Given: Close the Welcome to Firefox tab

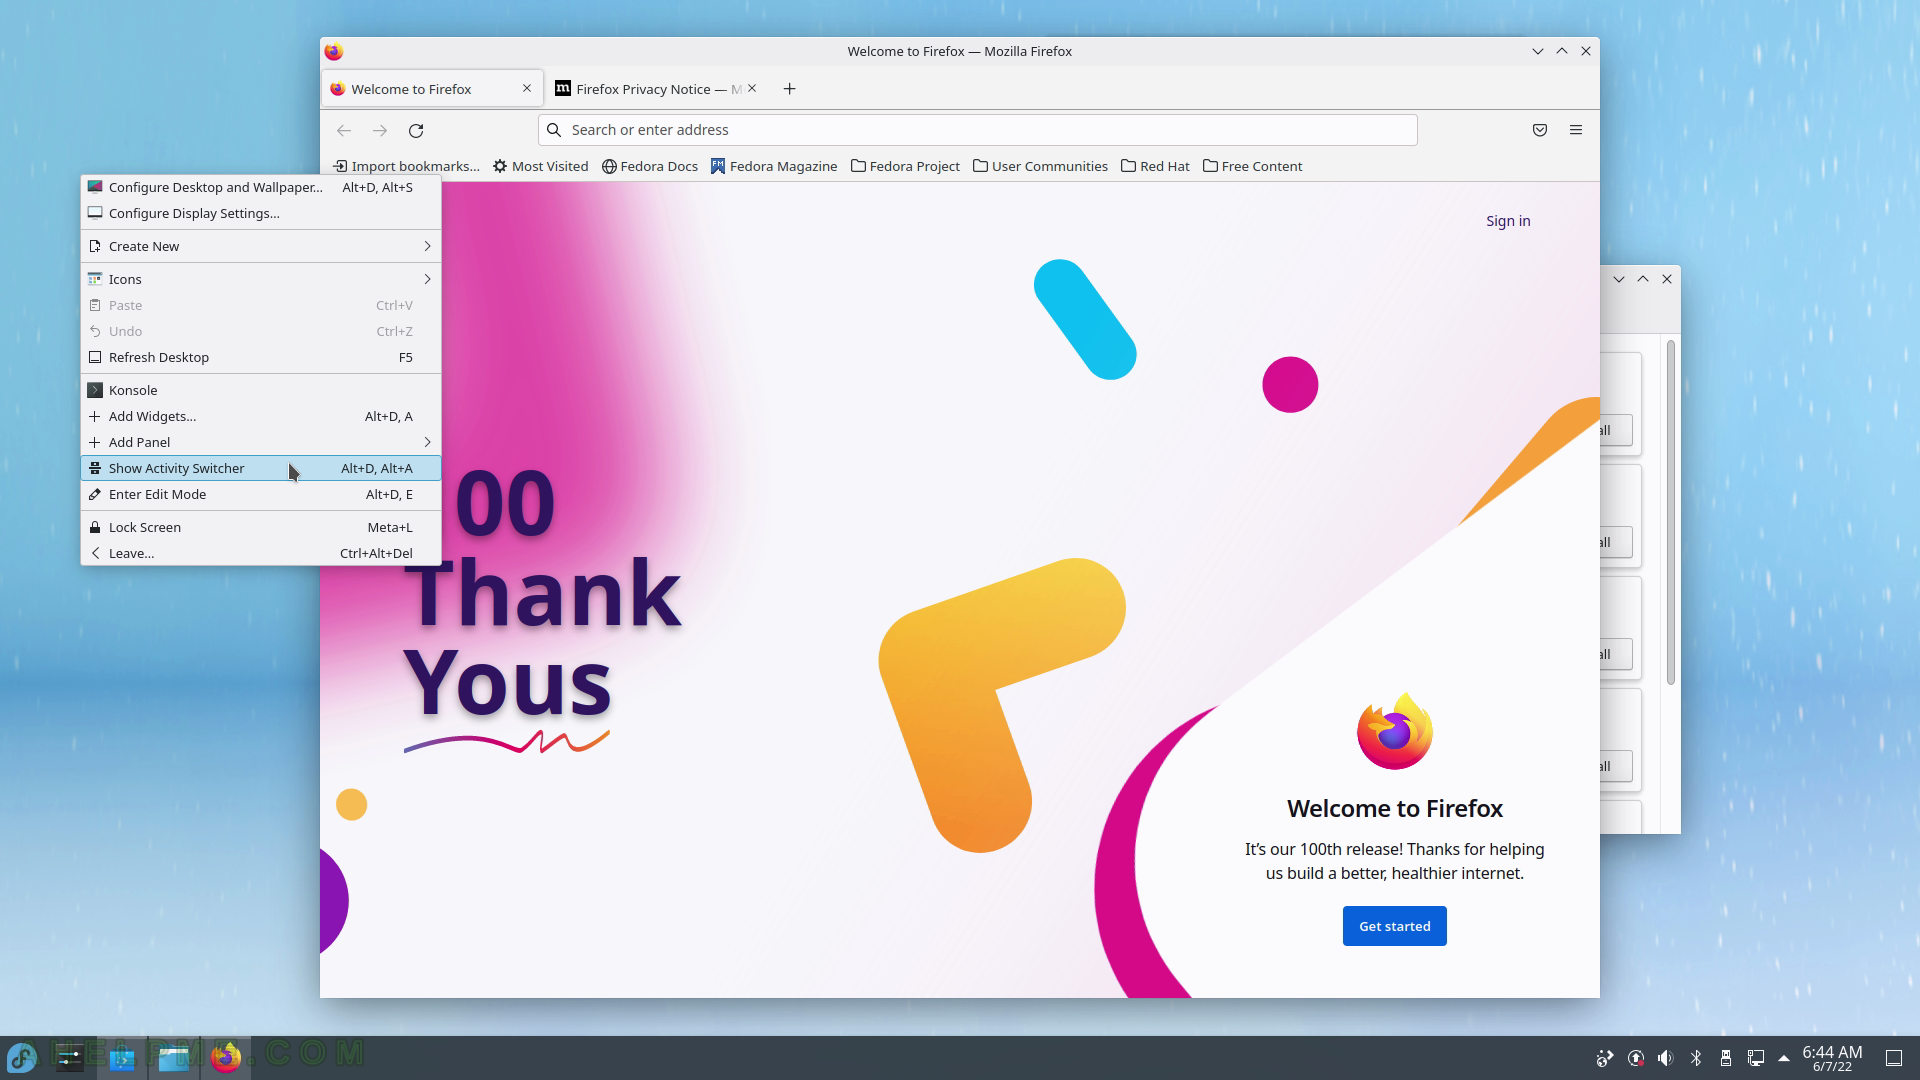Looking at the screenshot, I should pyautogui.click(x=527, y=88).
